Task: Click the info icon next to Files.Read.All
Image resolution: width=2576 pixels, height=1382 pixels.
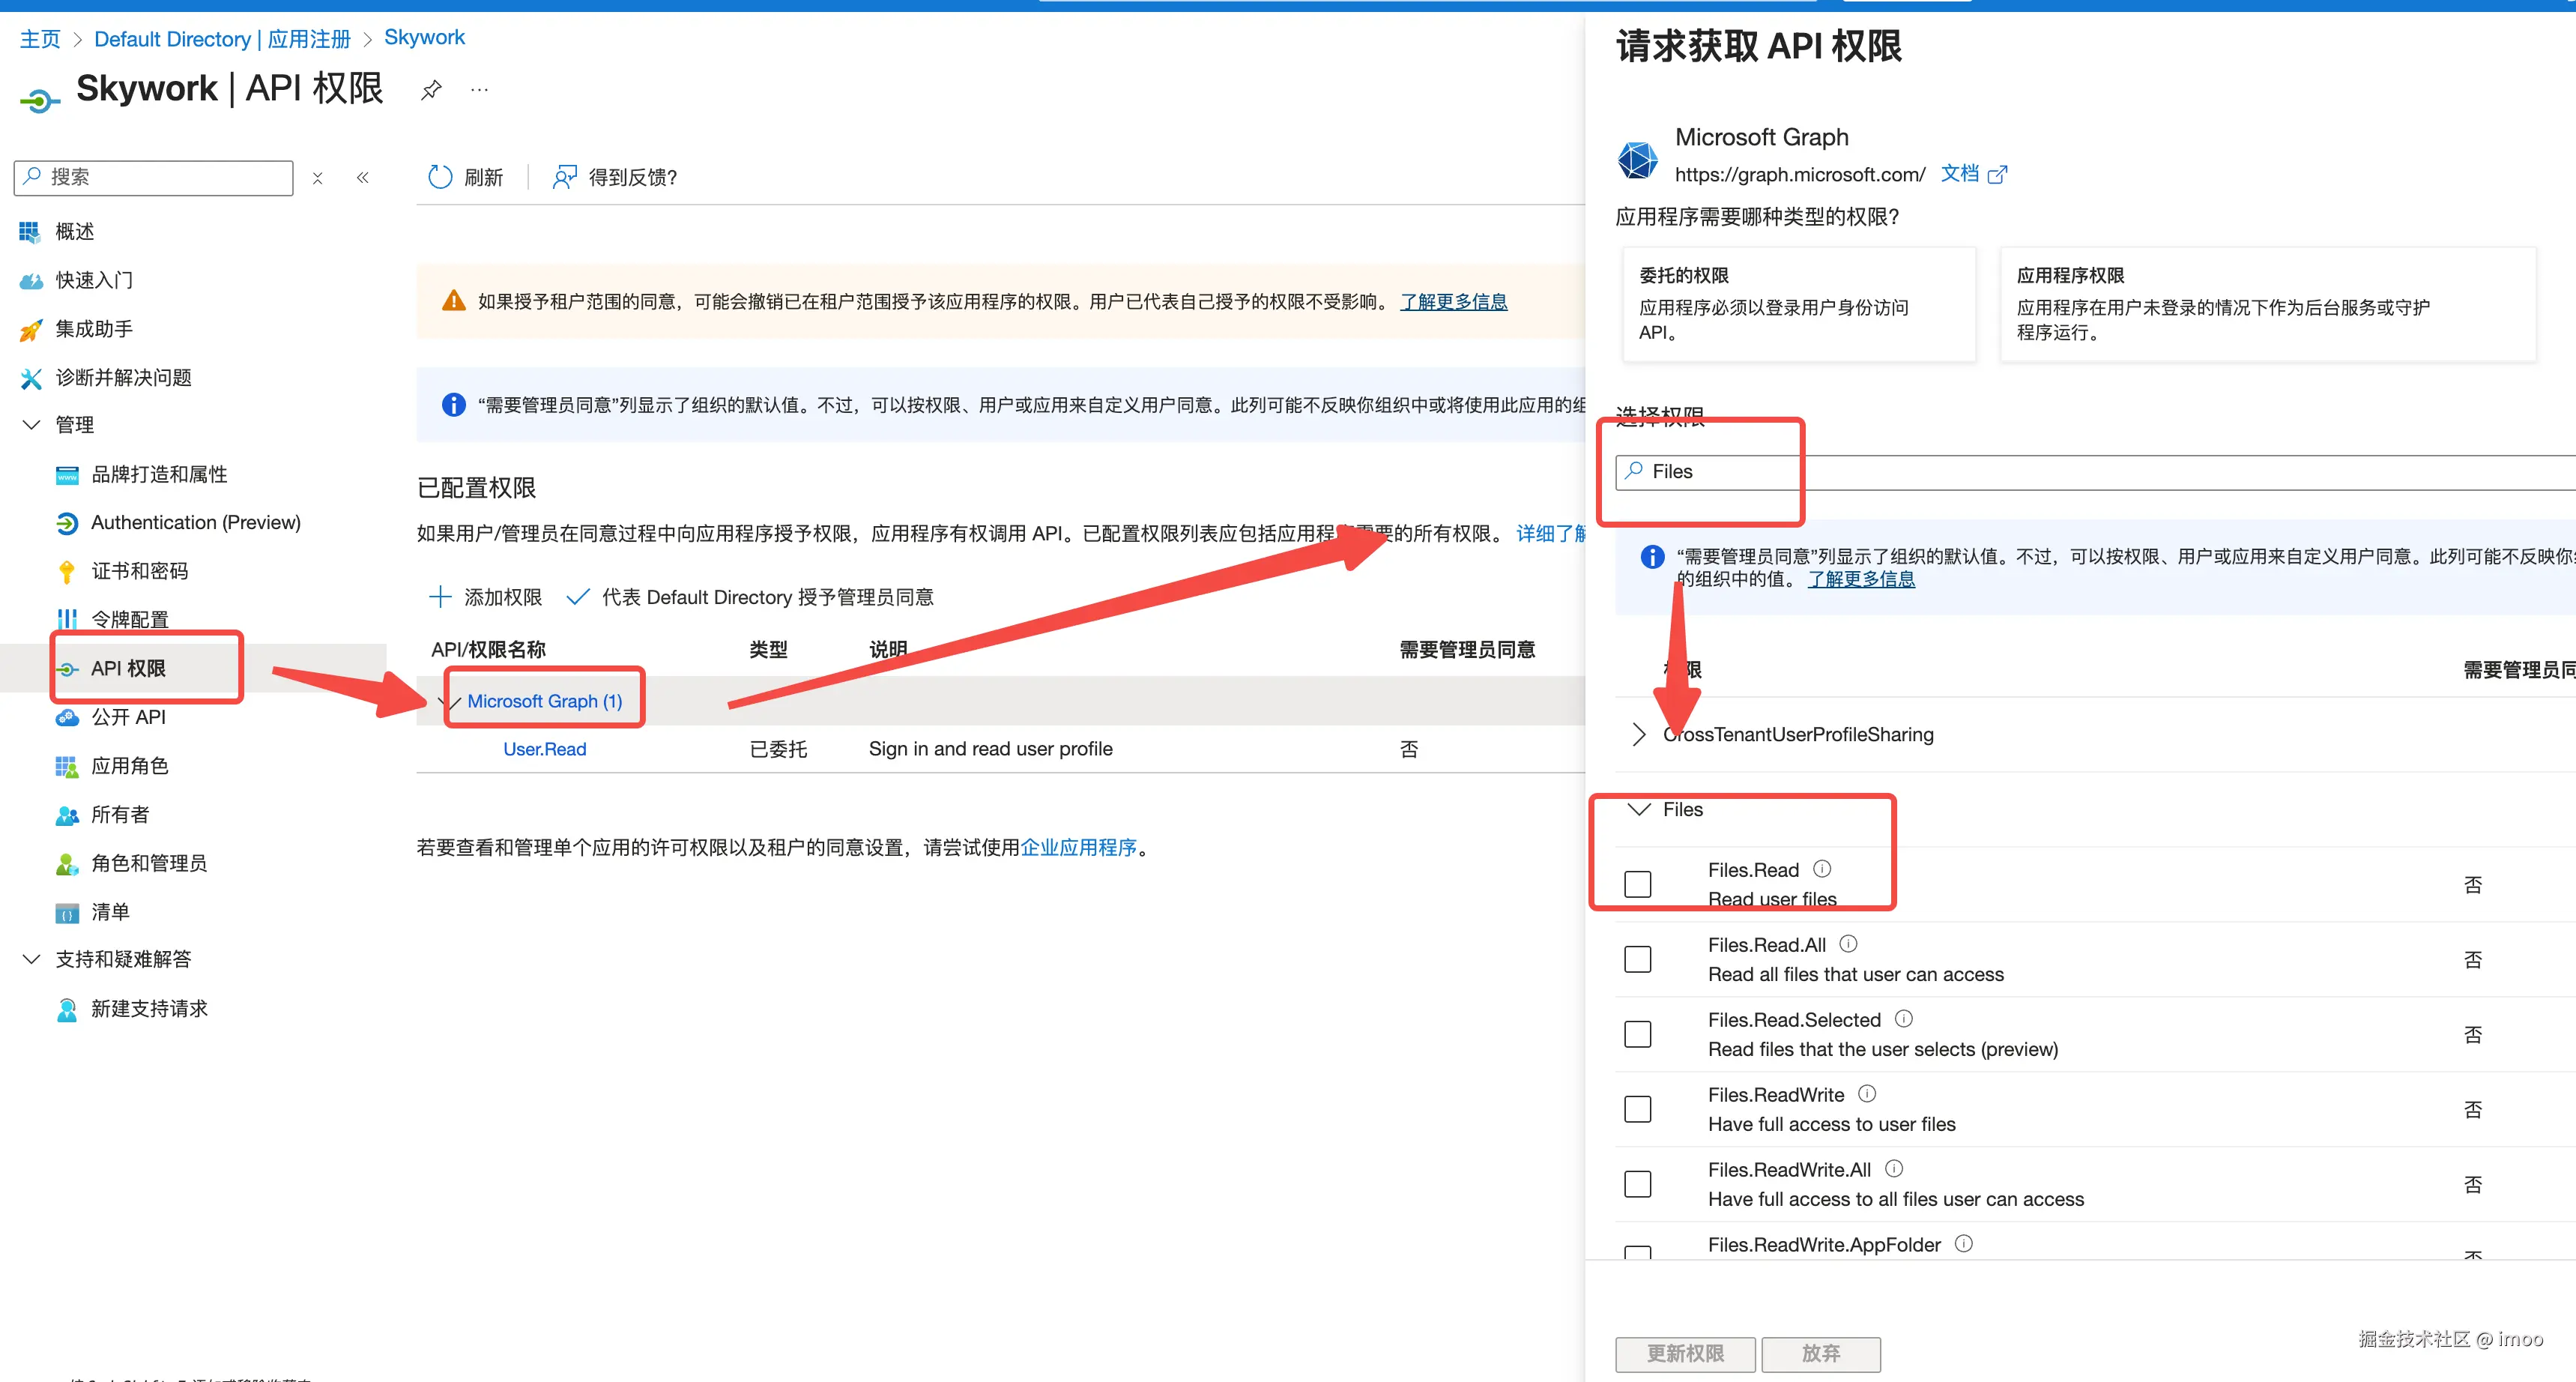Action: click(1849, 944)
